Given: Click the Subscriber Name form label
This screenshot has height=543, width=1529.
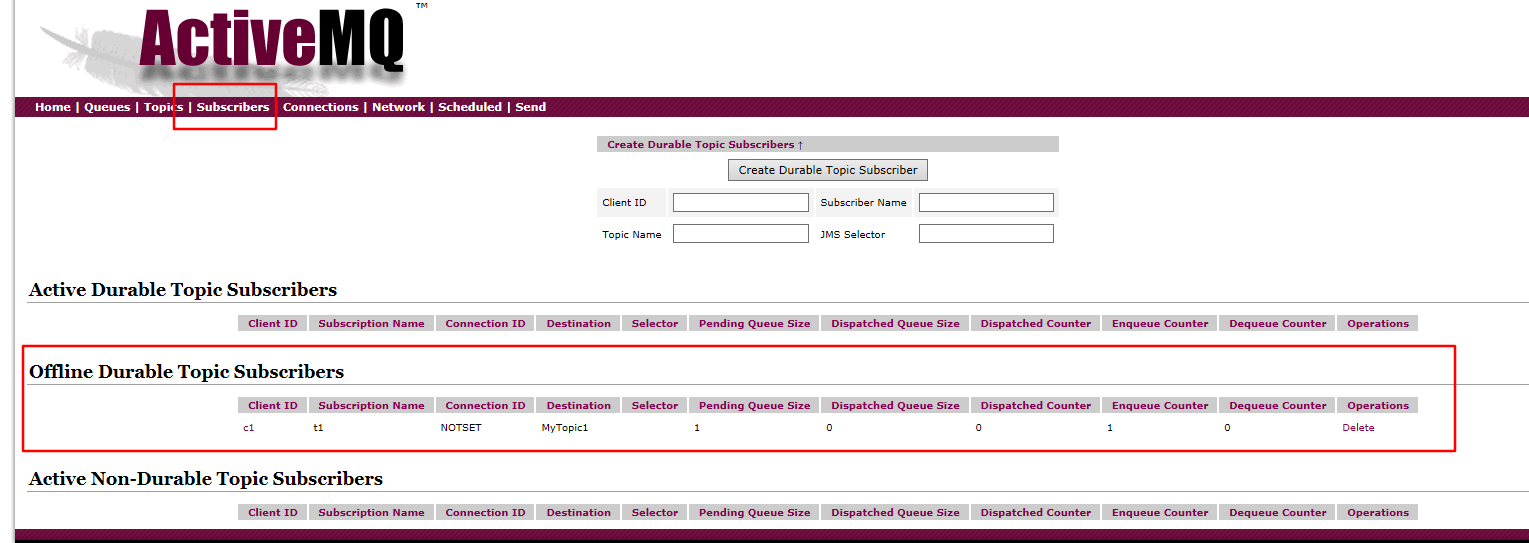Looking at the screenshot, I should click(x=863, y=203).
